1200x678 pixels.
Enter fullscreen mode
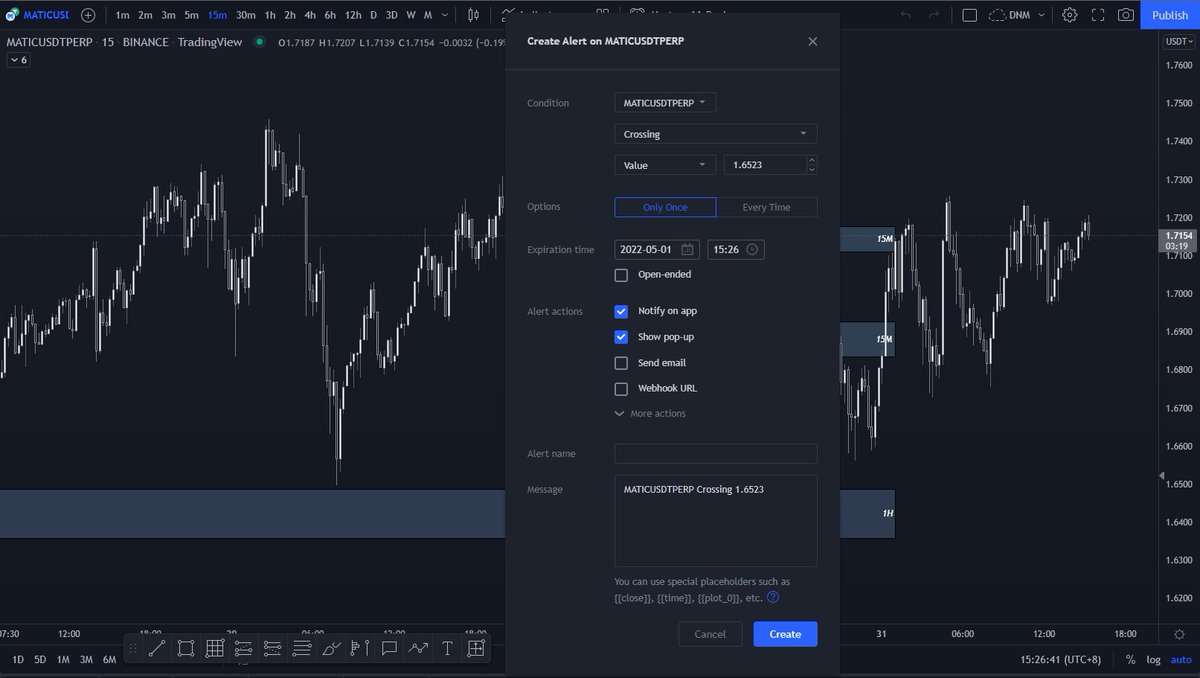click(1098, 15)
